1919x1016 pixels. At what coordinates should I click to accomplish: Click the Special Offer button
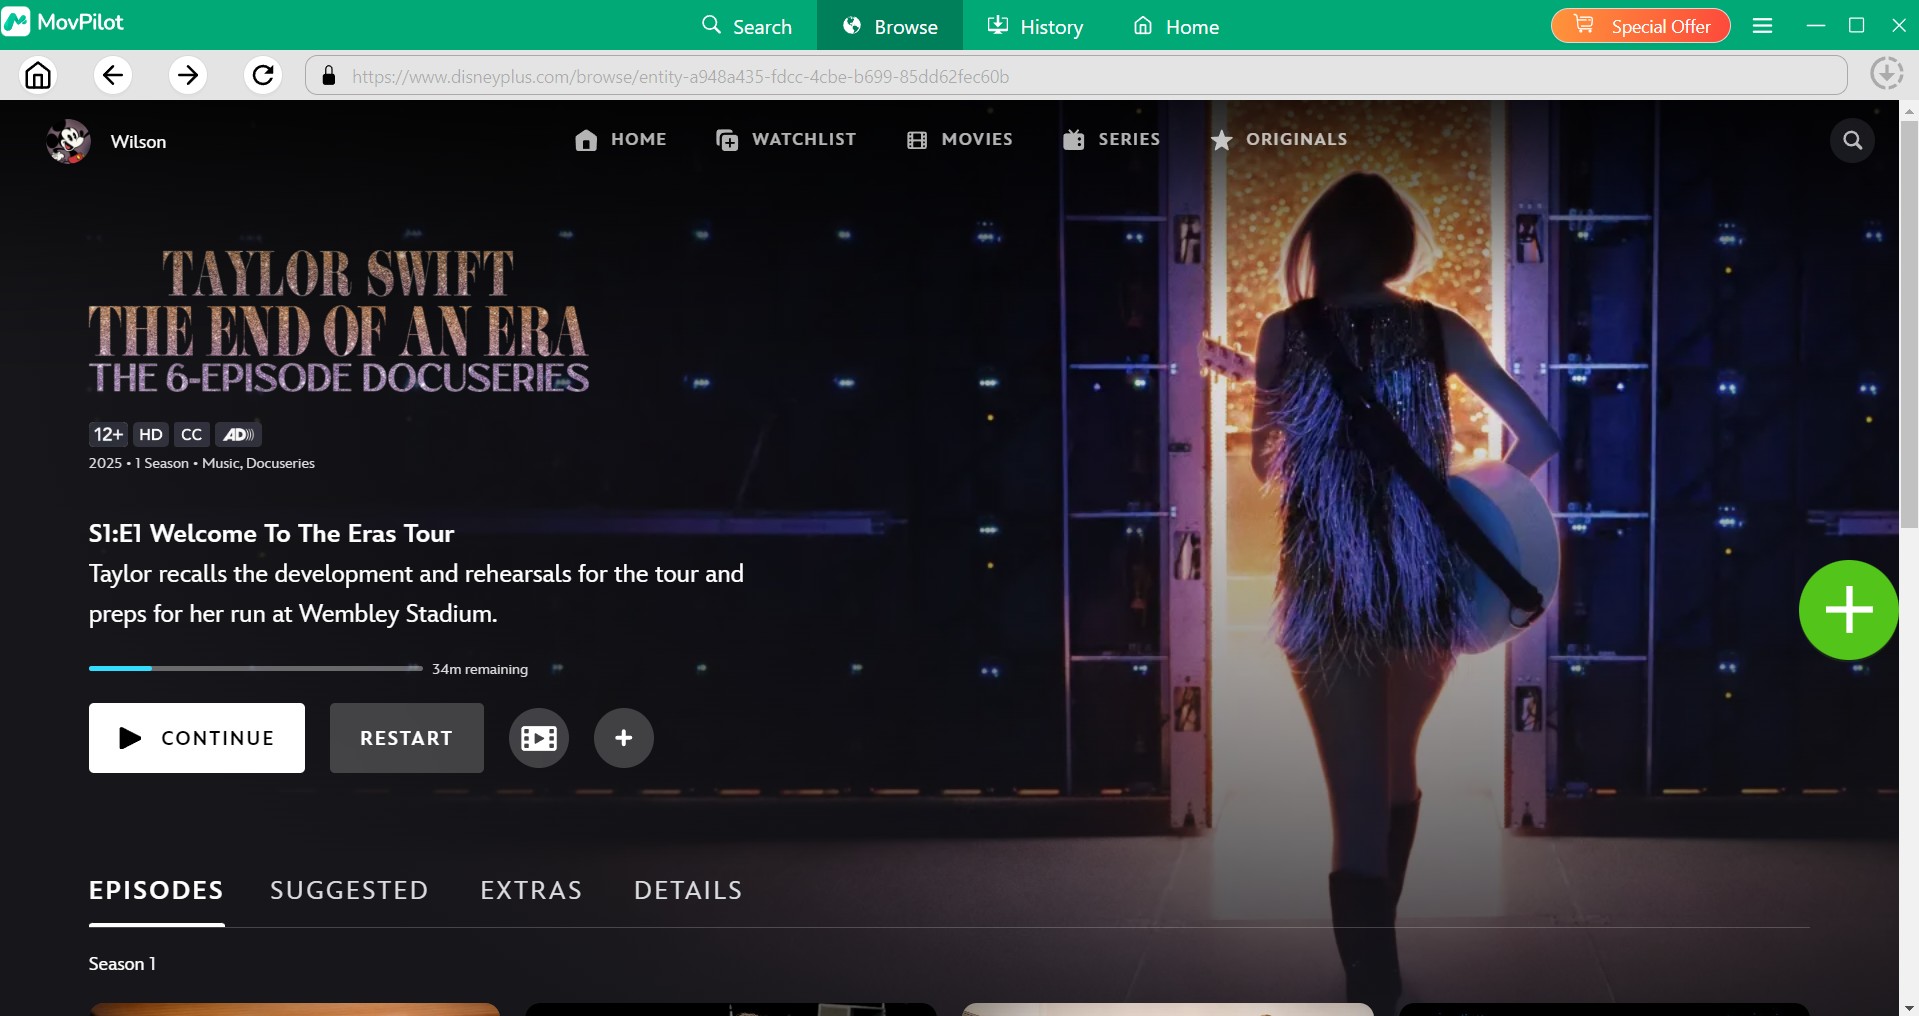click(x=1640, y=25)
